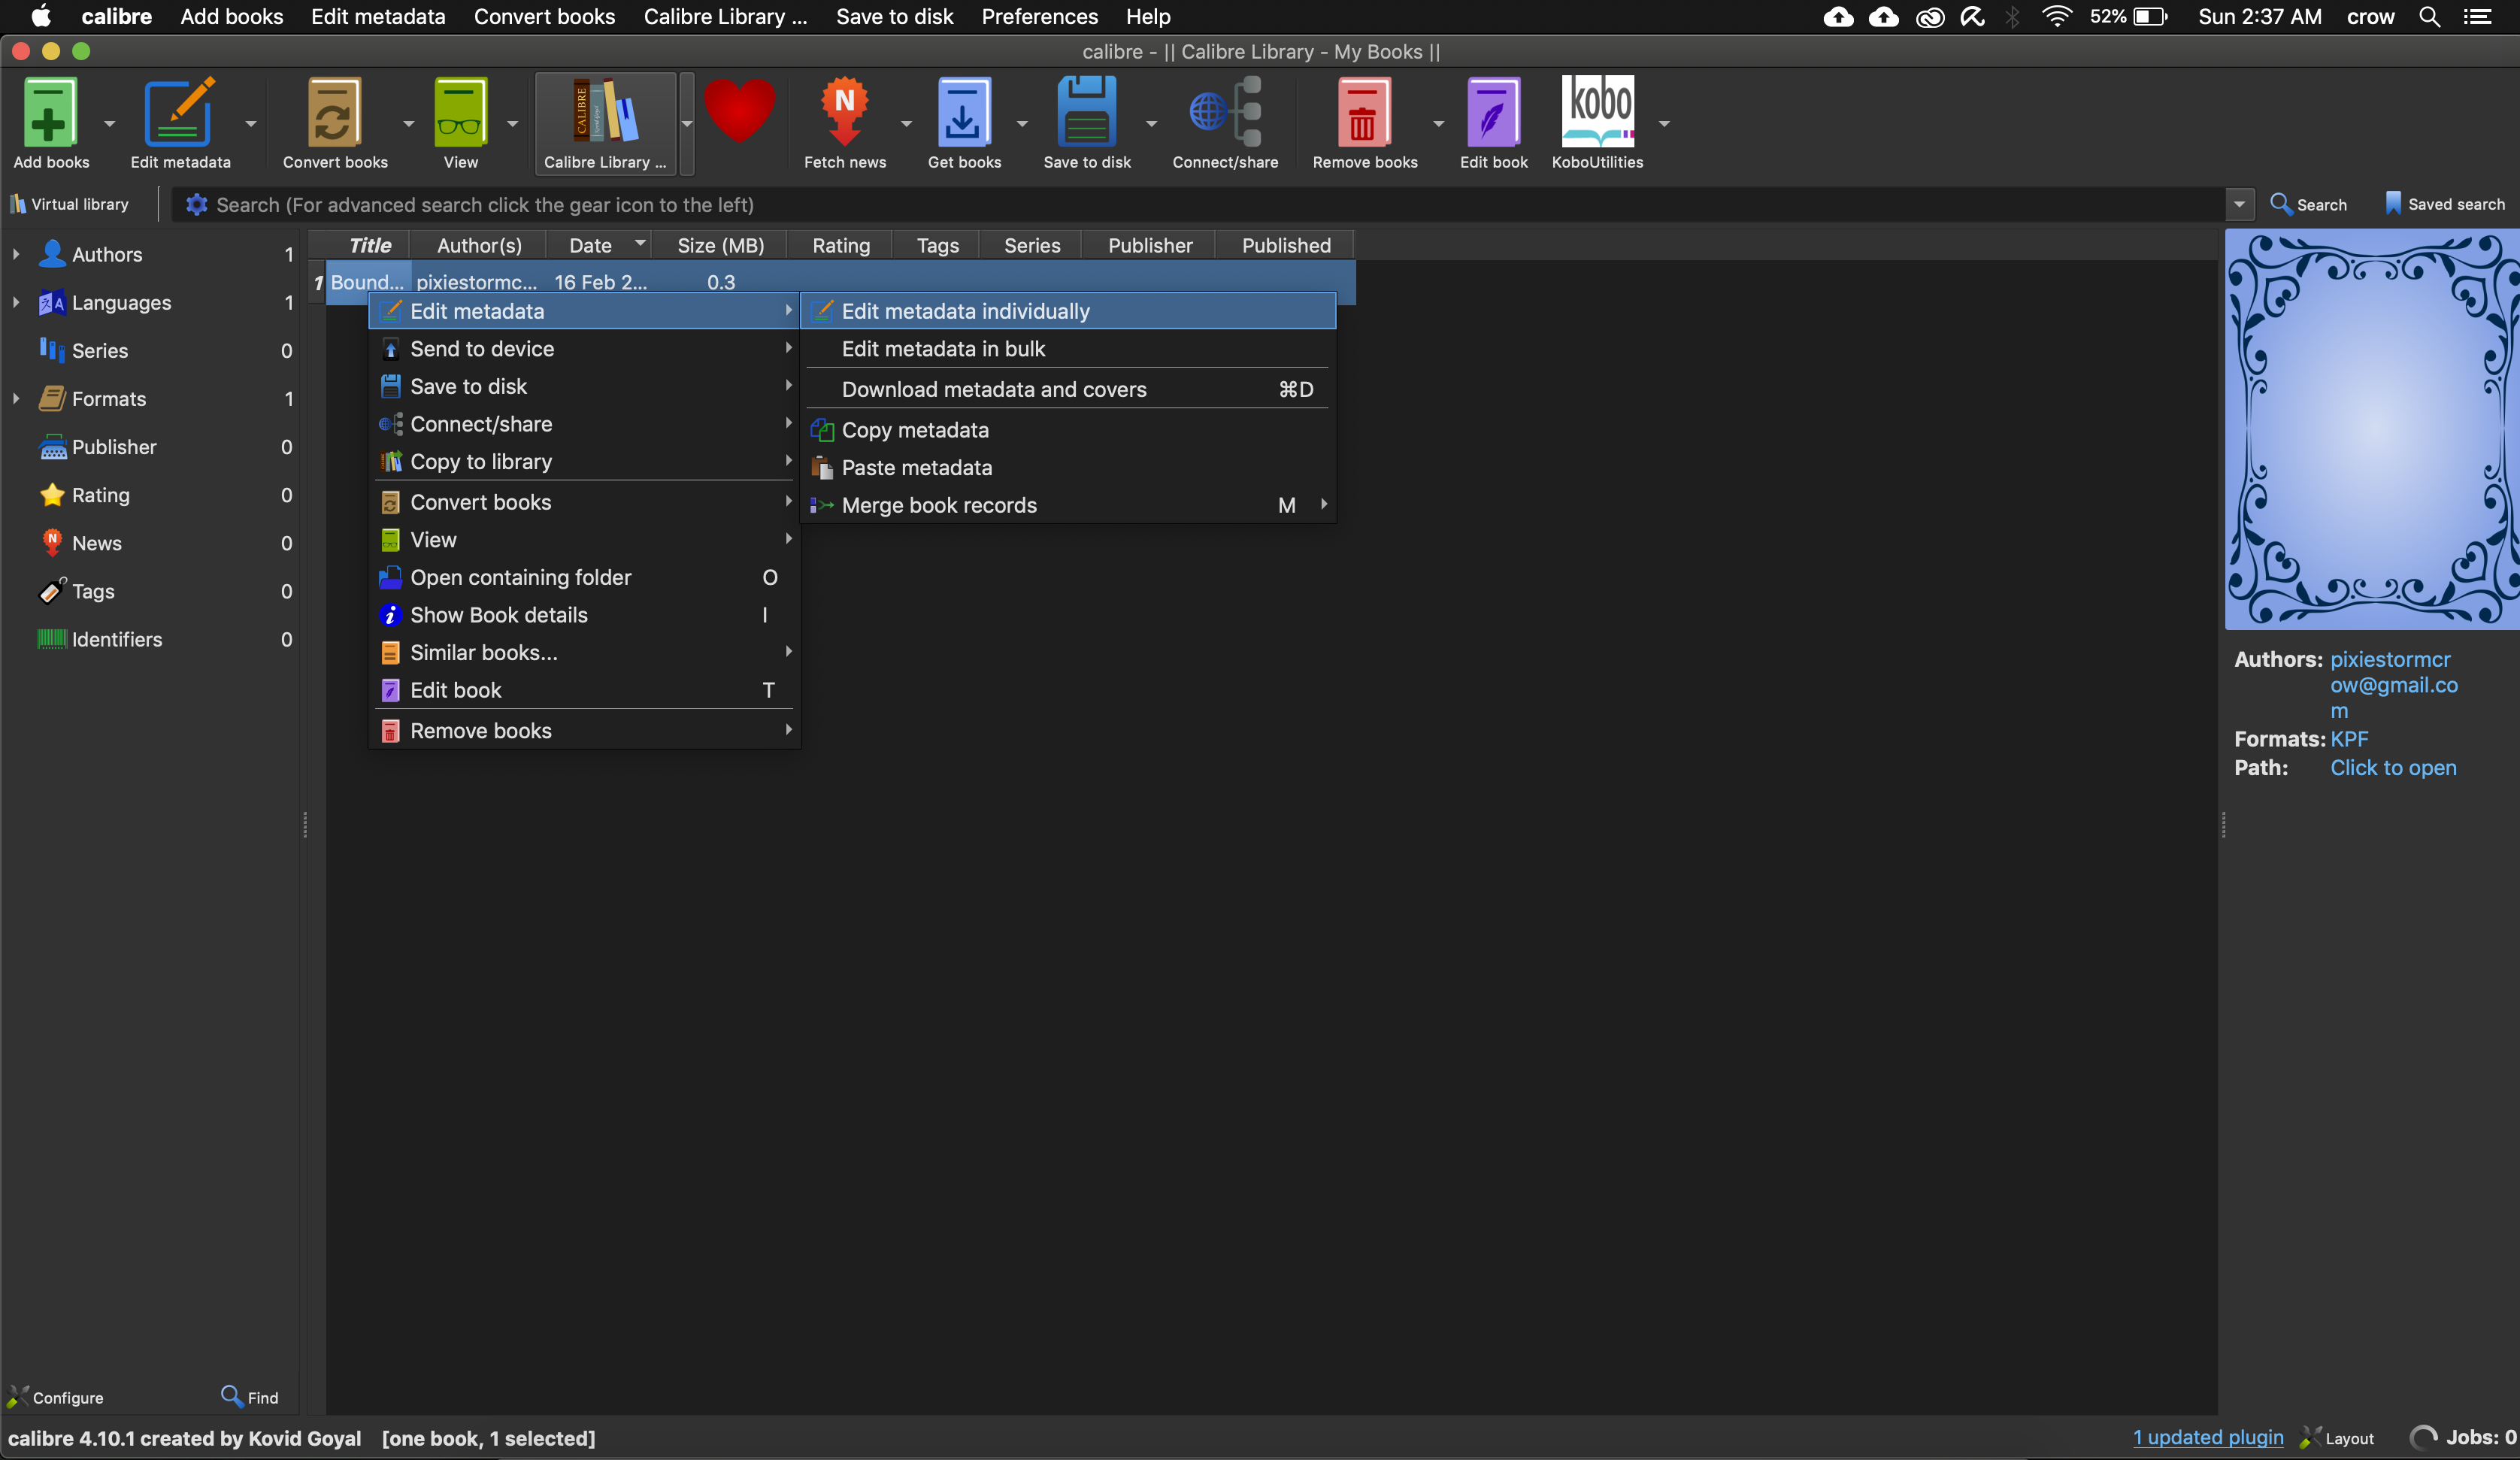Image resolution: width=2520 pixels, height=1460 pixels.
Task: Open the search history dropdown arrow
Action: [2239, 204]
